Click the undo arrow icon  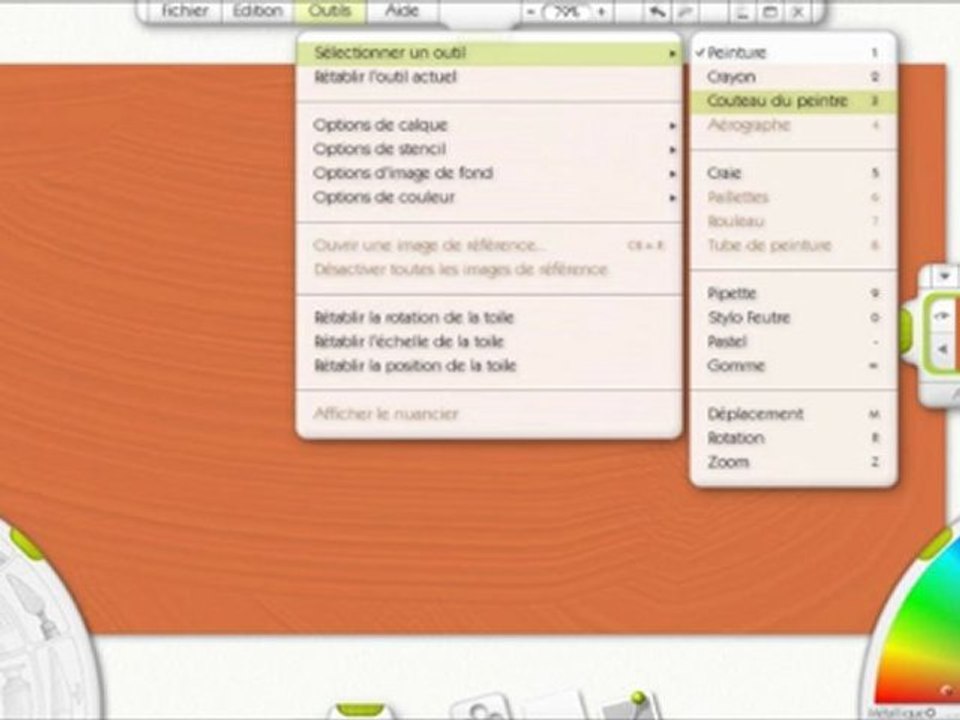[x=656, y=12]
